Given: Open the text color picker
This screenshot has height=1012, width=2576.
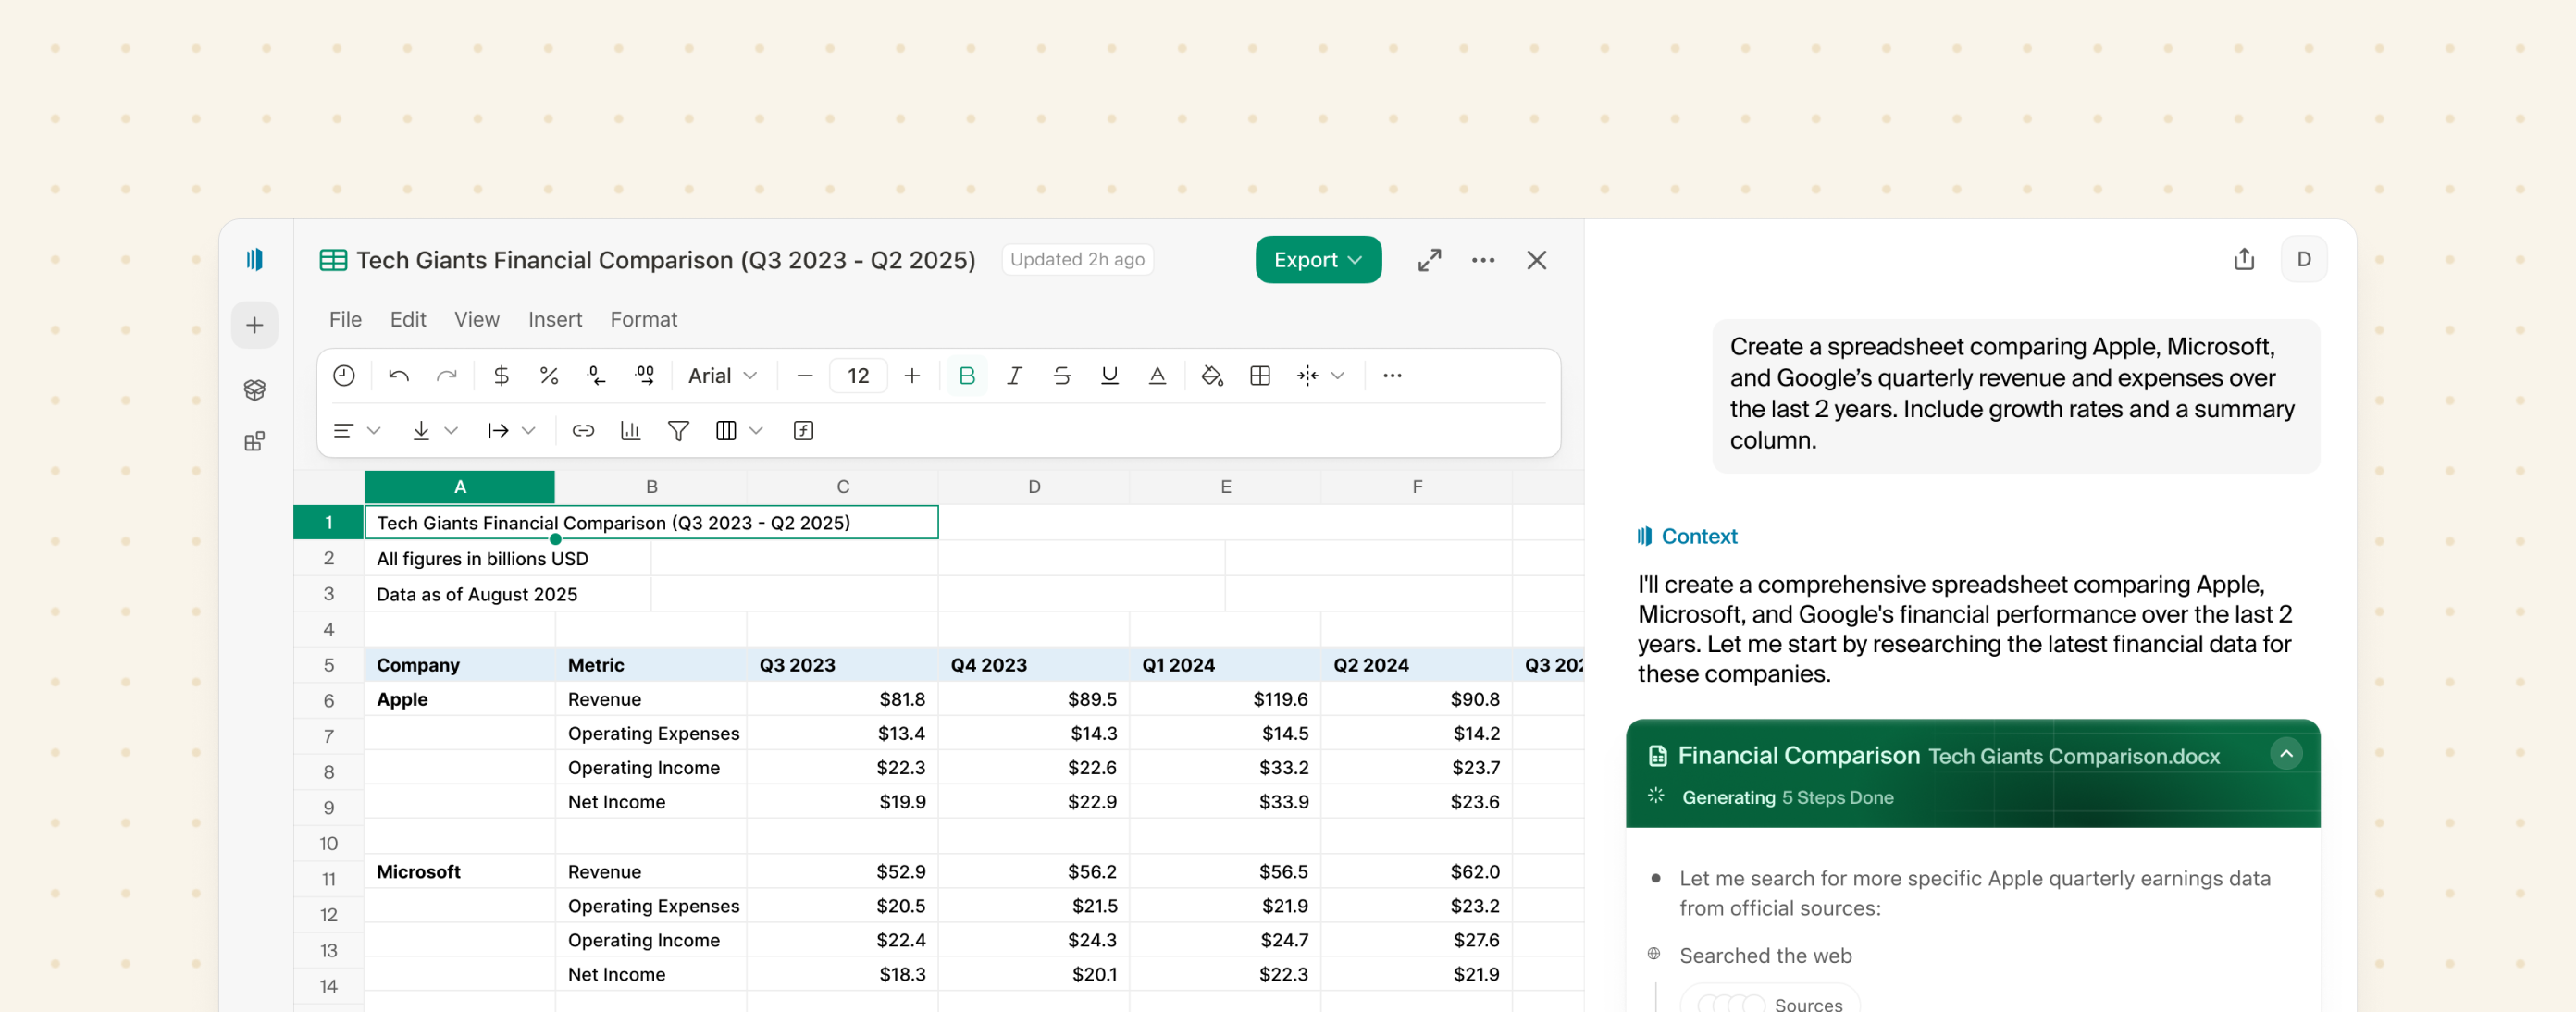Looking at the screenshot, I should tap(1157, 376).
